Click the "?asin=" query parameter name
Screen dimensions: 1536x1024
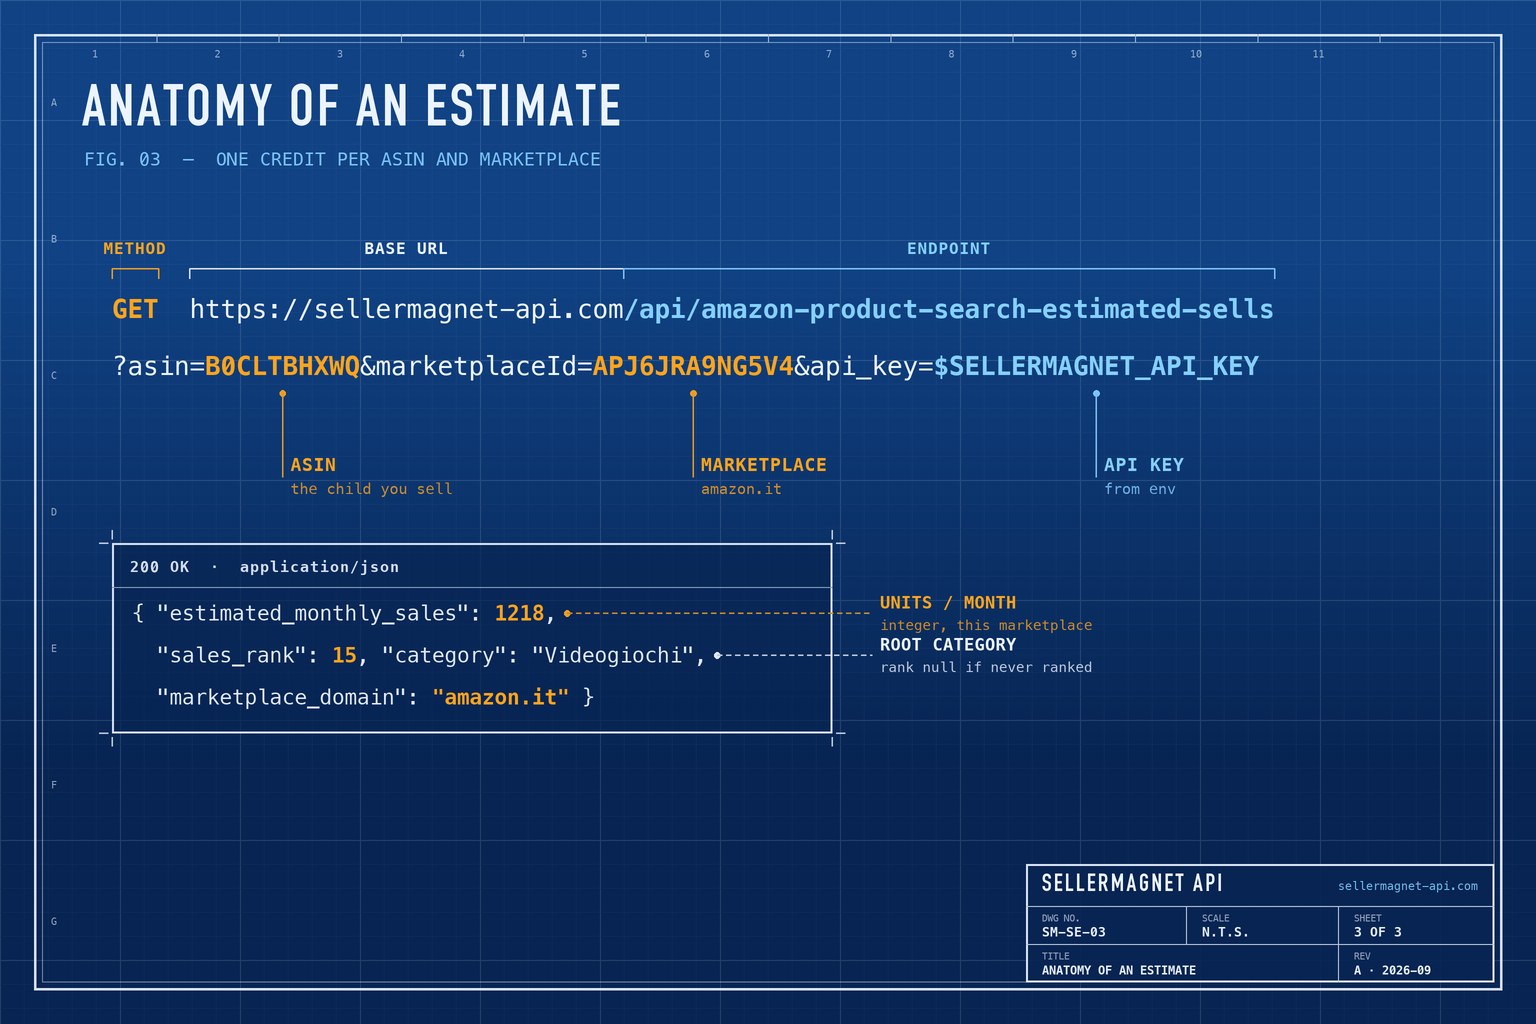159,367
